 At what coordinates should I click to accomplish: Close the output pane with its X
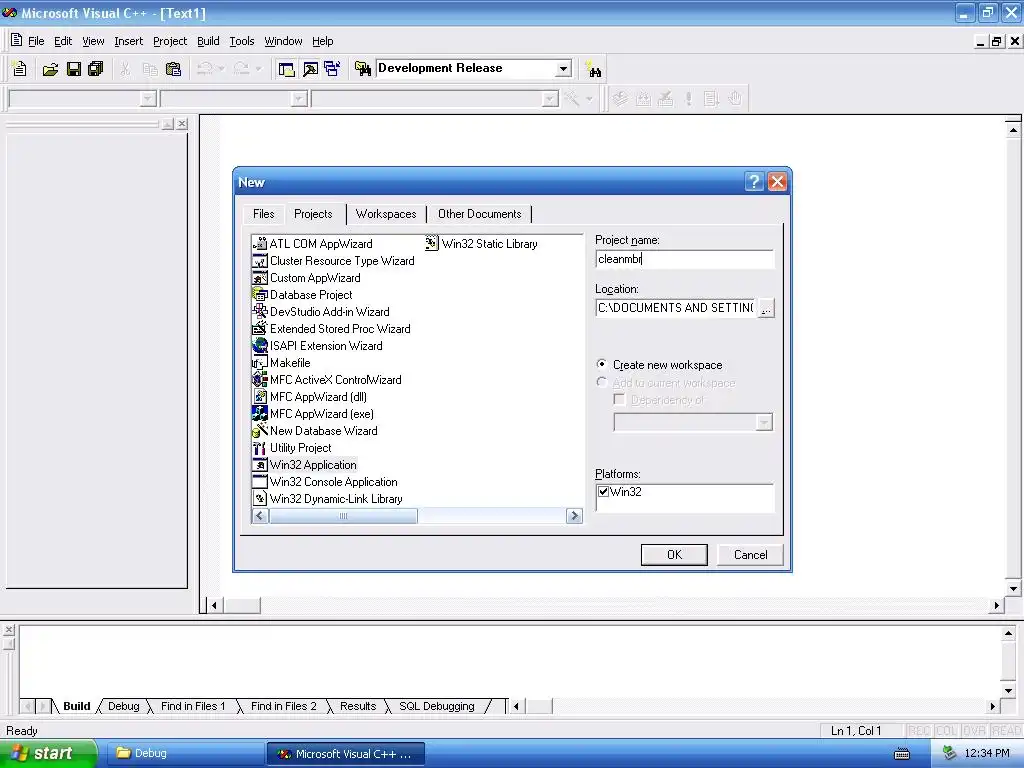8,630
